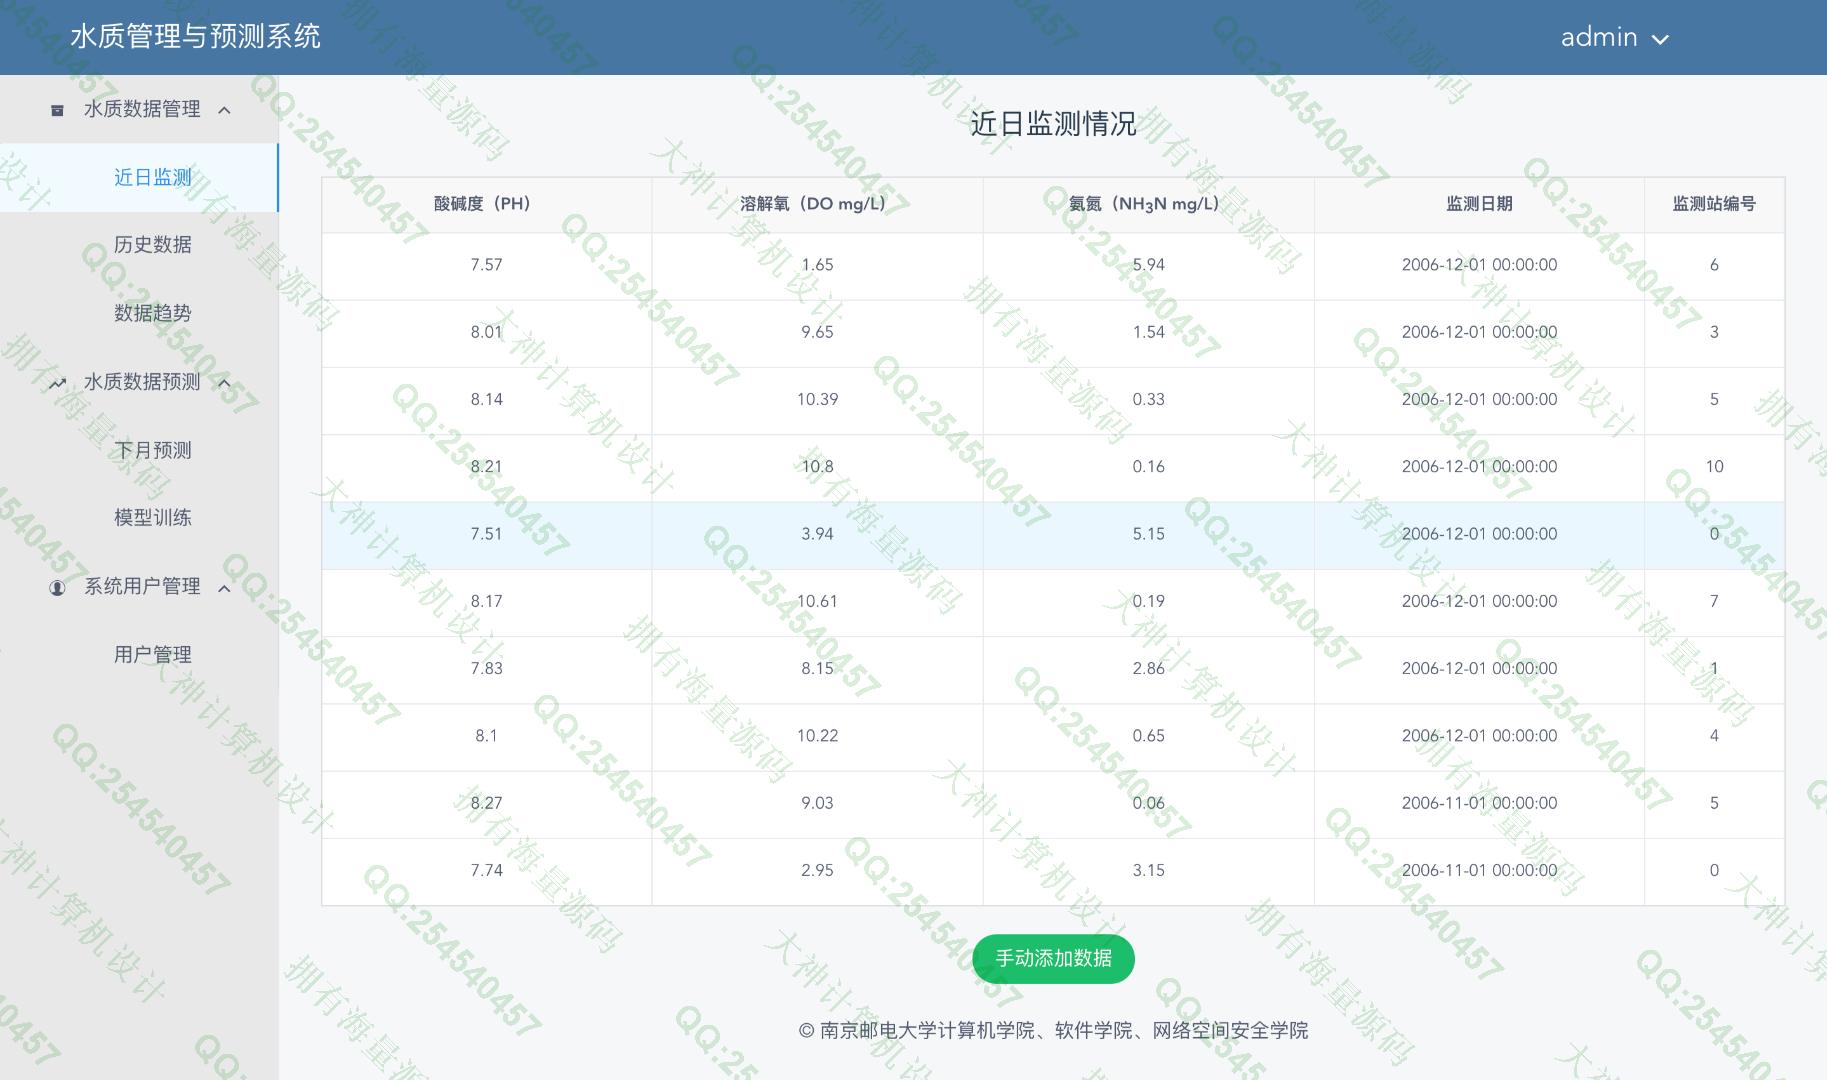Click the archive icon beside 水质数据管理
Screen dimensions: 1827x1080
pos(57,110)
